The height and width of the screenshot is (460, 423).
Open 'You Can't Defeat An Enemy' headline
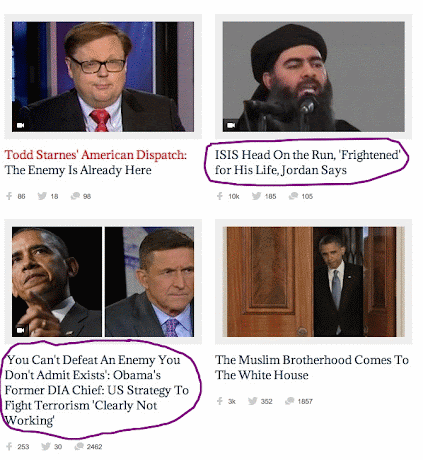pos(97,390)
